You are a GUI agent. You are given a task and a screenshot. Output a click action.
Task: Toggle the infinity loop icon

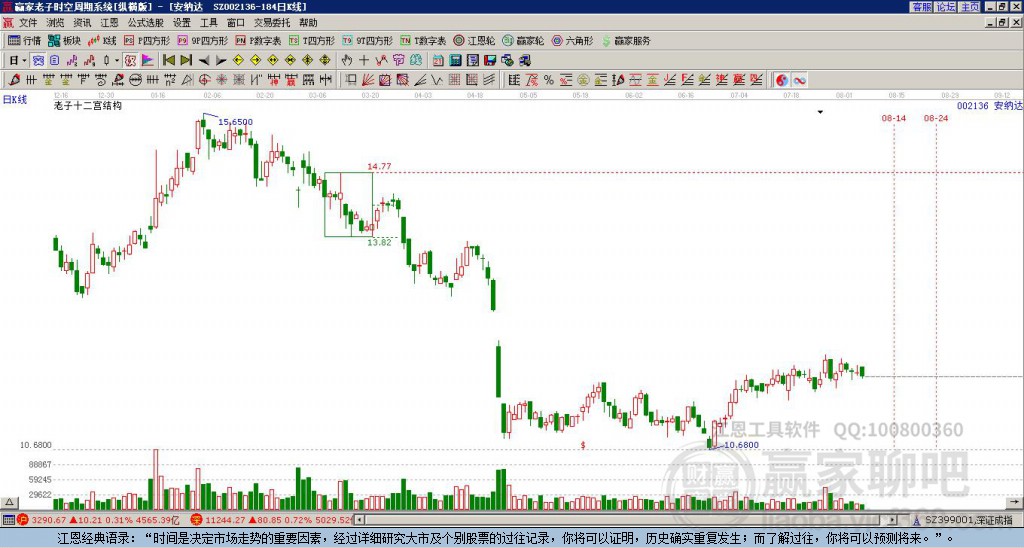click(x=799, y=80)
